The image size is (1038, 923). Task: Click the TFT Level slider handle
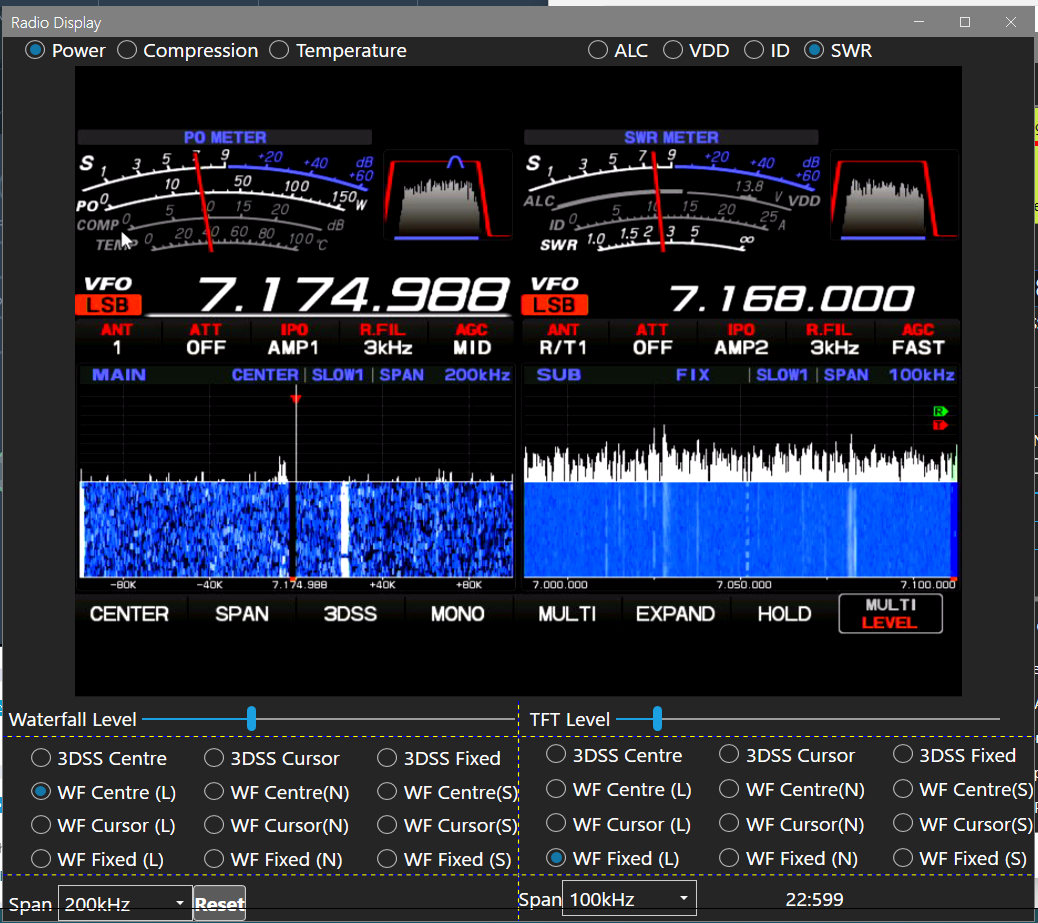[657, 718]
